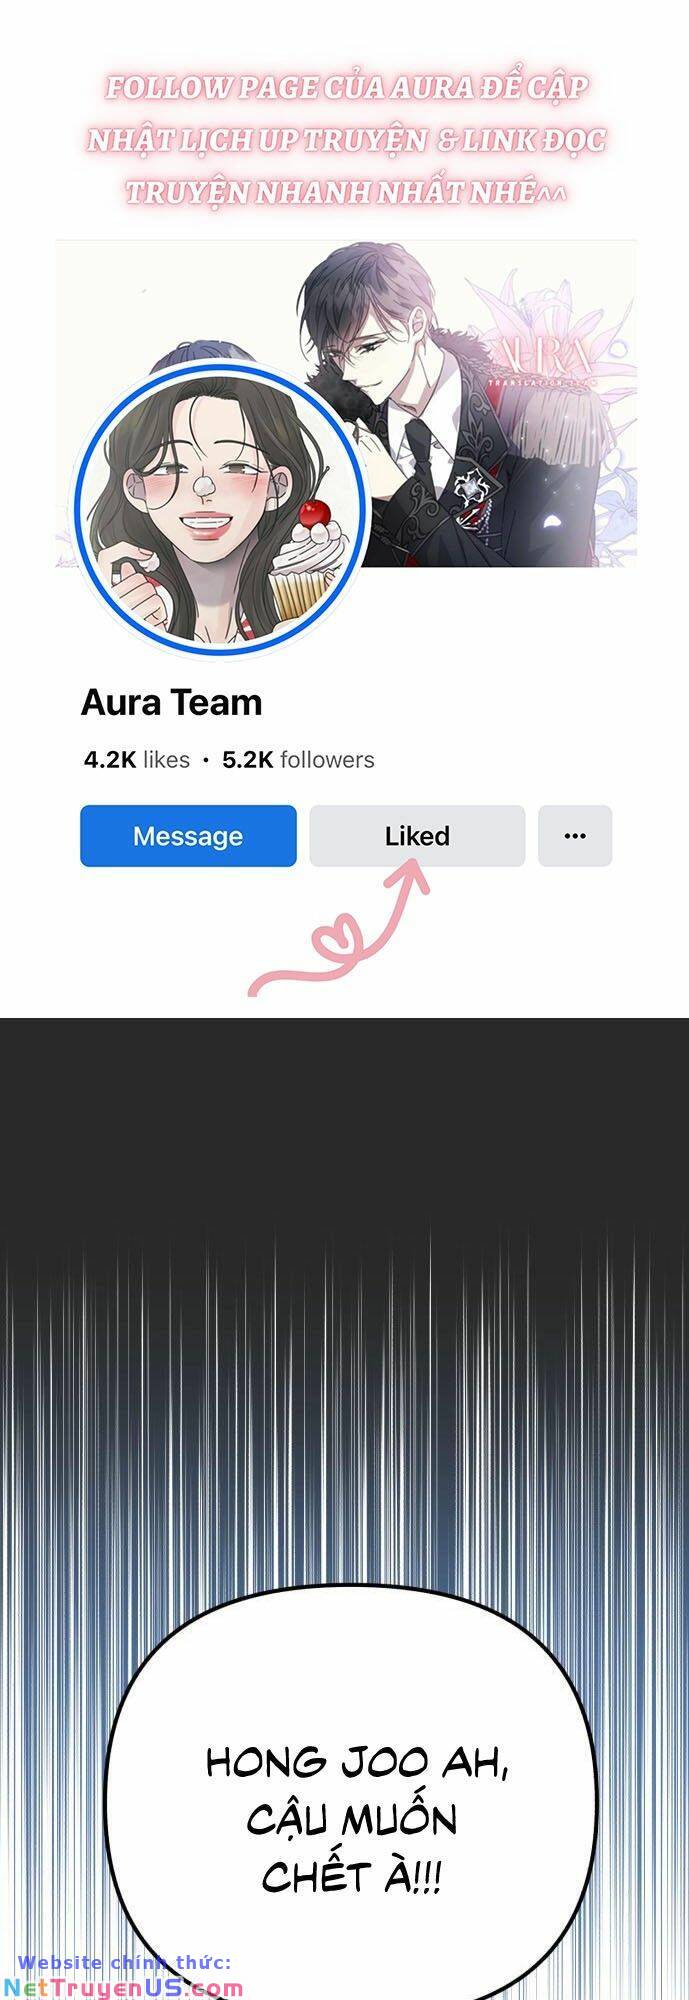Viewport: 689px width, 2000px height.
Task: Click the NetTruyenUS.com website watermark
Action: click(122, 1987)
